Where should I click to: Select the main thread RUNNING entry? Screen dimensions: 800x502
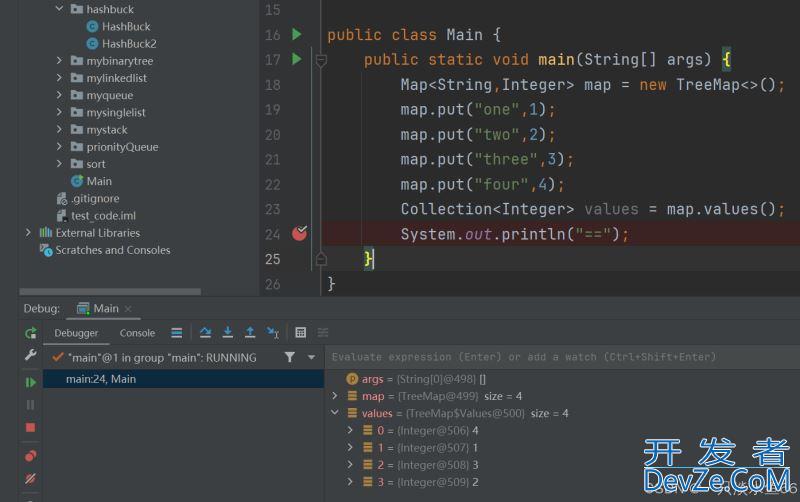162,358
